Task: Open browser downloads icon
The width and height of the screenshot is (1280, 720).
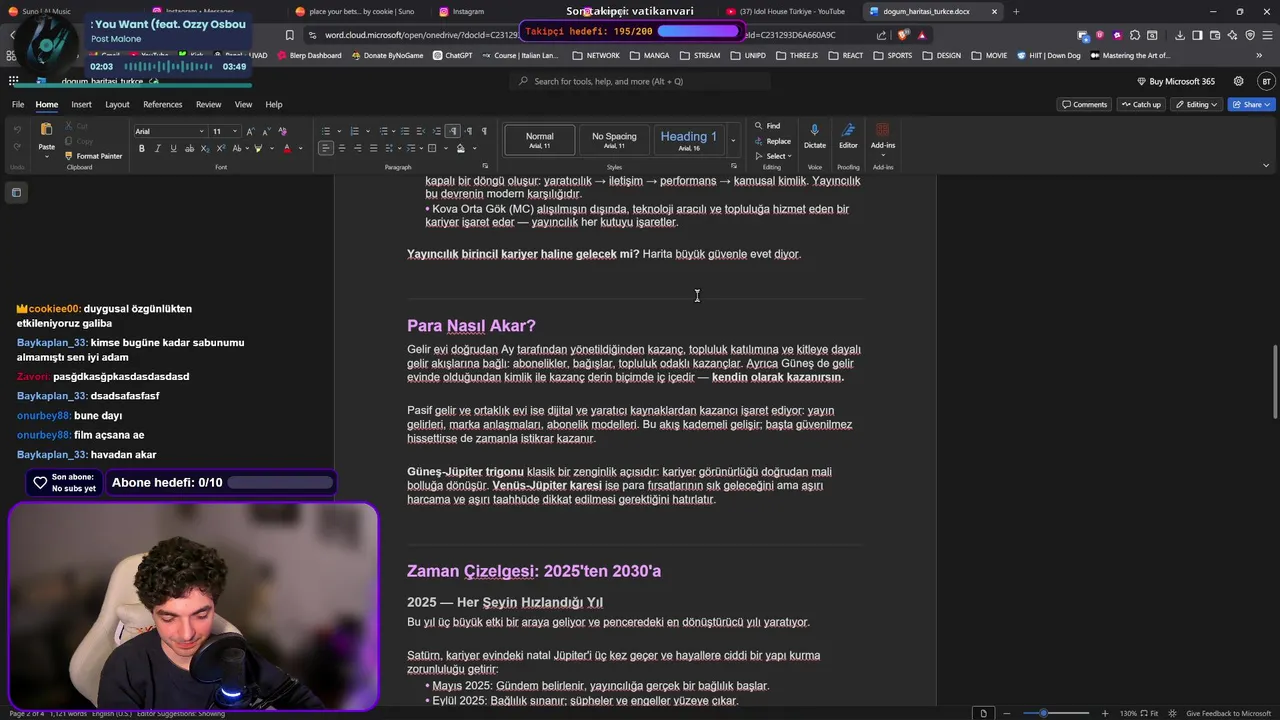Action: 1180,35
